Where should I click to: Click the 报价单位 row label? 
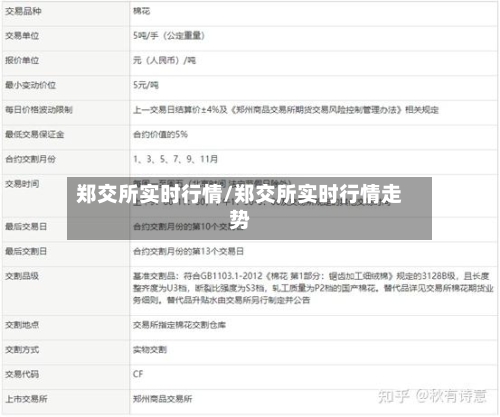22,60
